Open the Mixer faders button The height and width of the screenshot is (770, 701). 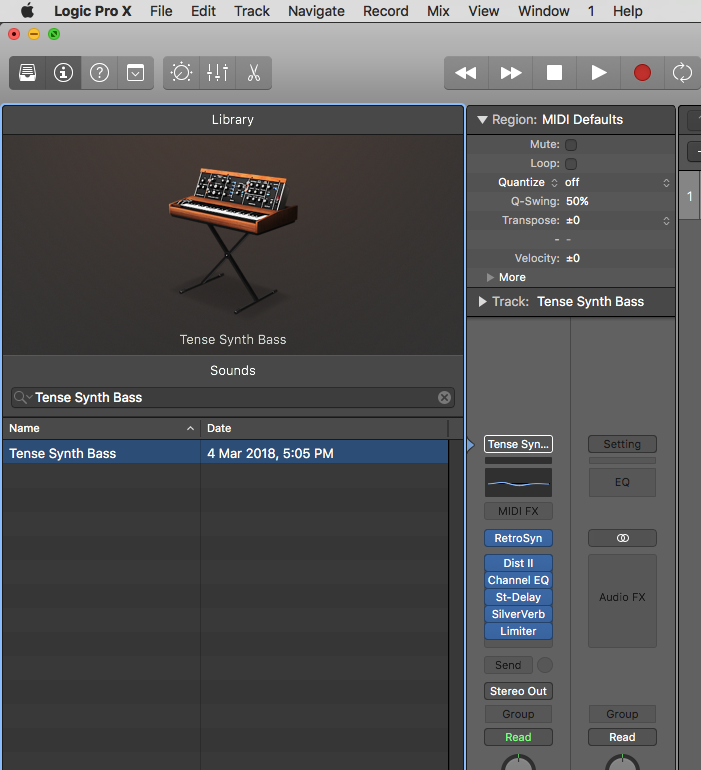coord(217,73)
